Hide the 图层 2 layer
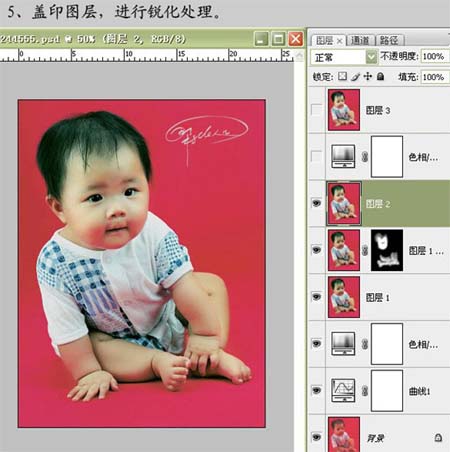Image resolution: width=450 pixels, height=452 pixels. (316, 203)
